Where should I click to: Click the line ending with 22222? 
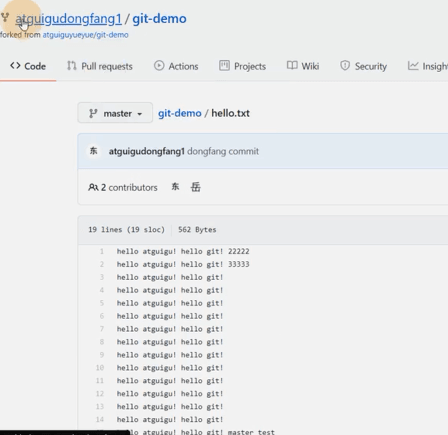[x=183, y=251]
